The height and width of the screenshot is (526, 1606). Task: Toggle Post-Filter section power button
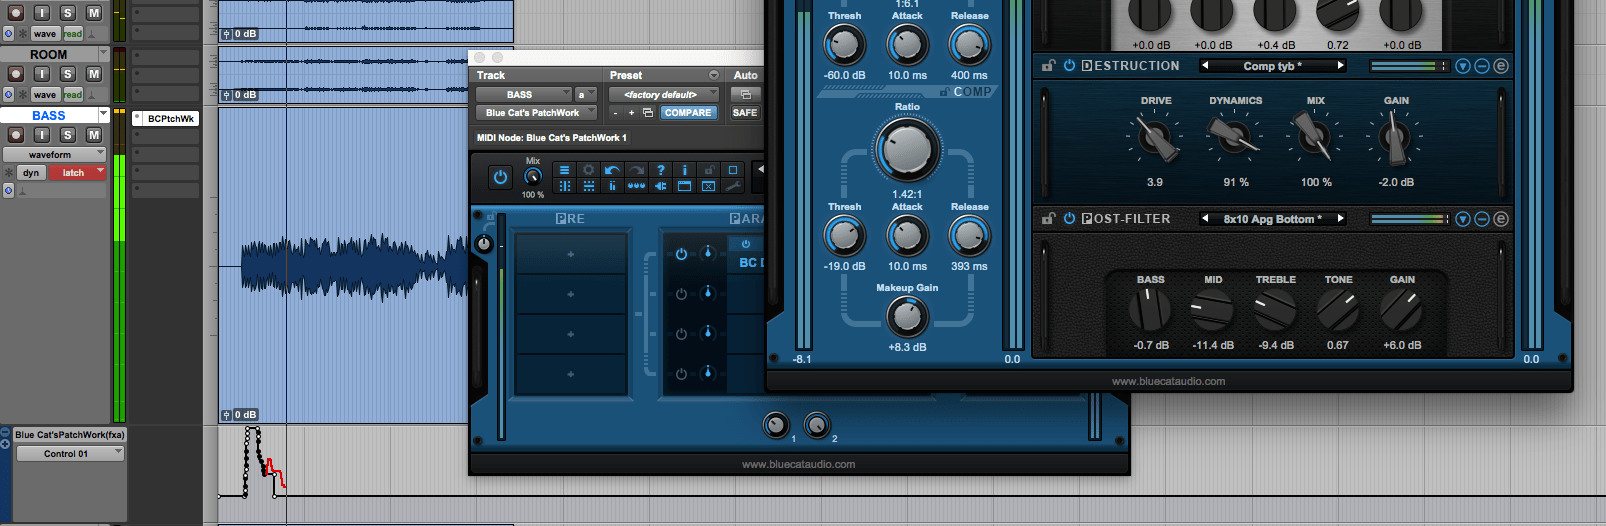1069,219
